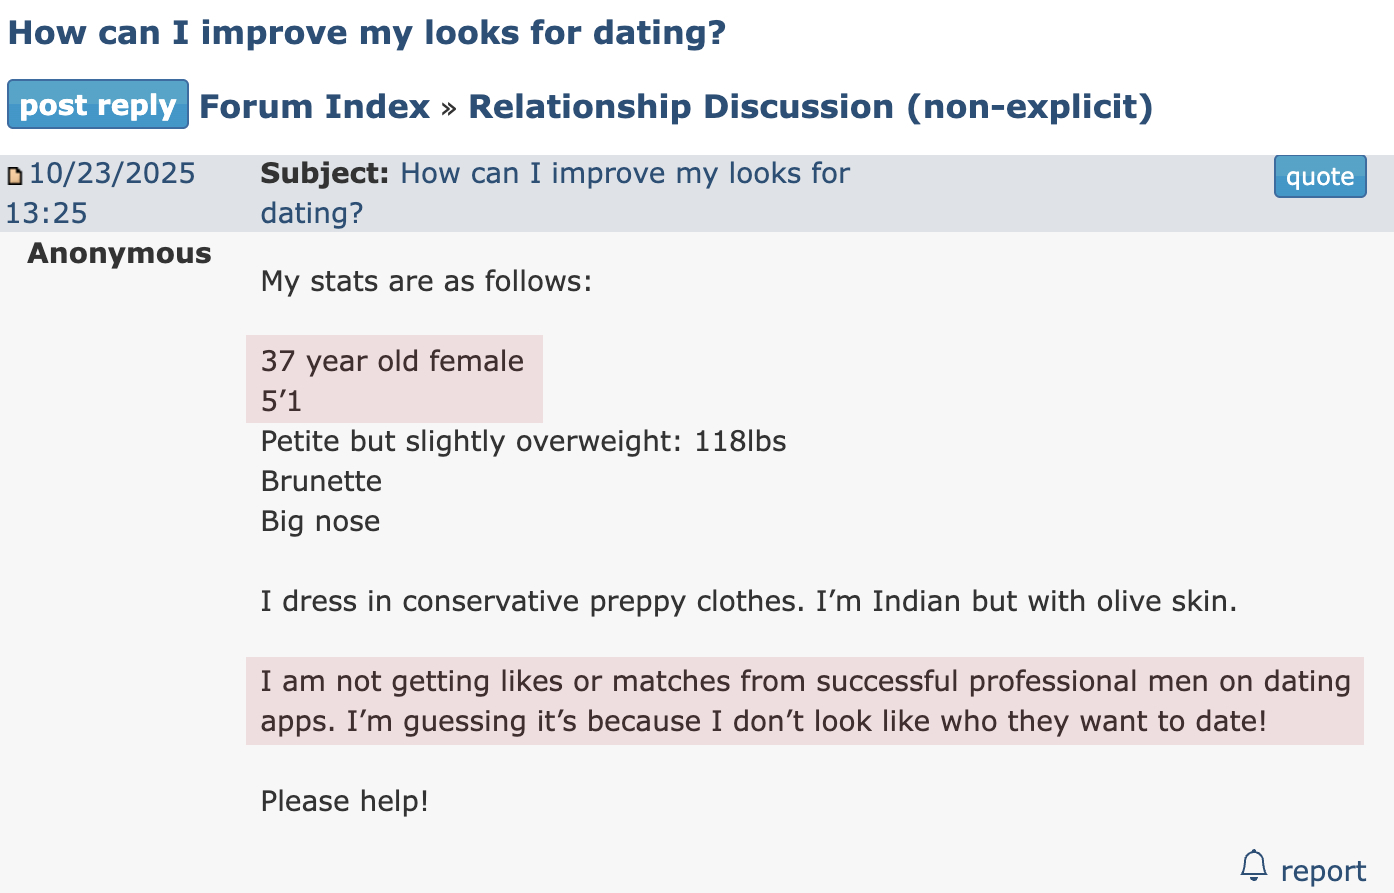Quote this post using the quote button

pos(1319,177)
